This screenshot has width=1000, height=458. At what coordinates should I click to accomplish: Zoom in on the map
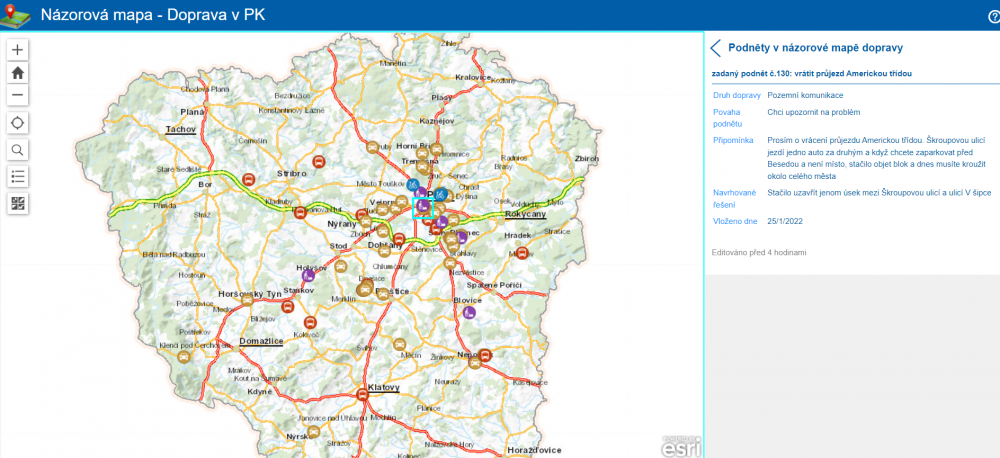(18, 49)
